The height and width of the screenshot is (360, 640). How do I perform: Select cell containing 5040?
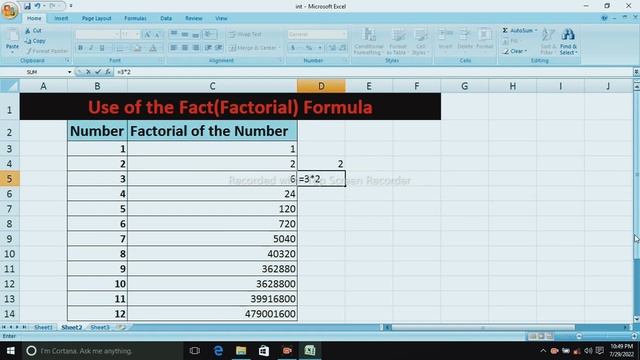point(212,239)
